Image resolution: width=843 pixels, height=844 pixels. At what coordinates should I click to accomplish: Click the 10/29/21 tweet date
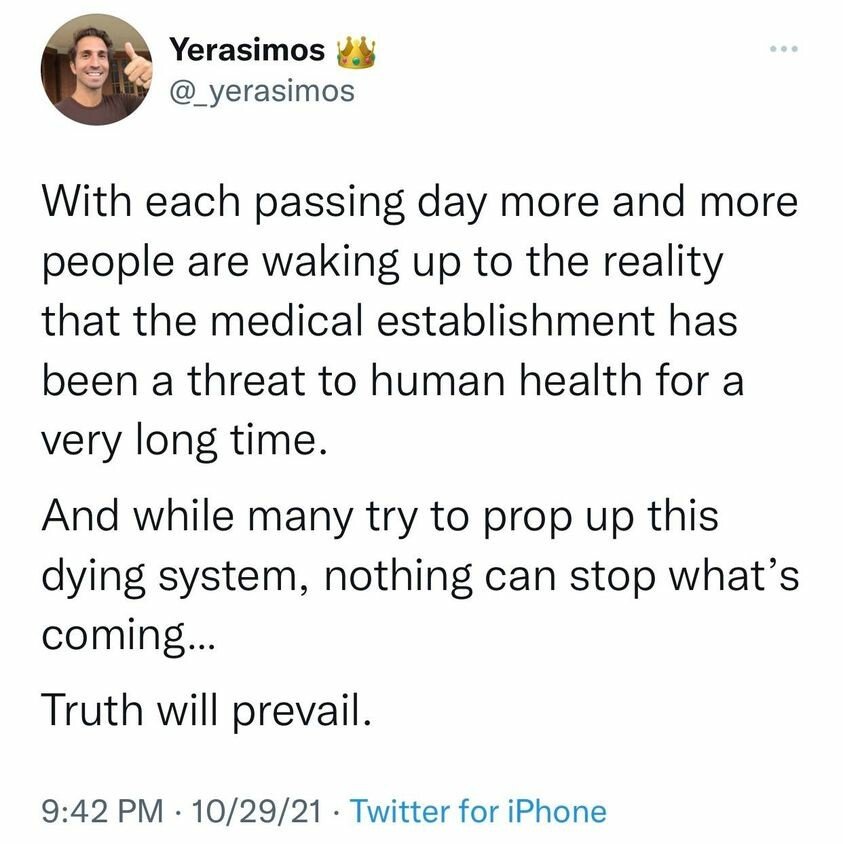243,810
